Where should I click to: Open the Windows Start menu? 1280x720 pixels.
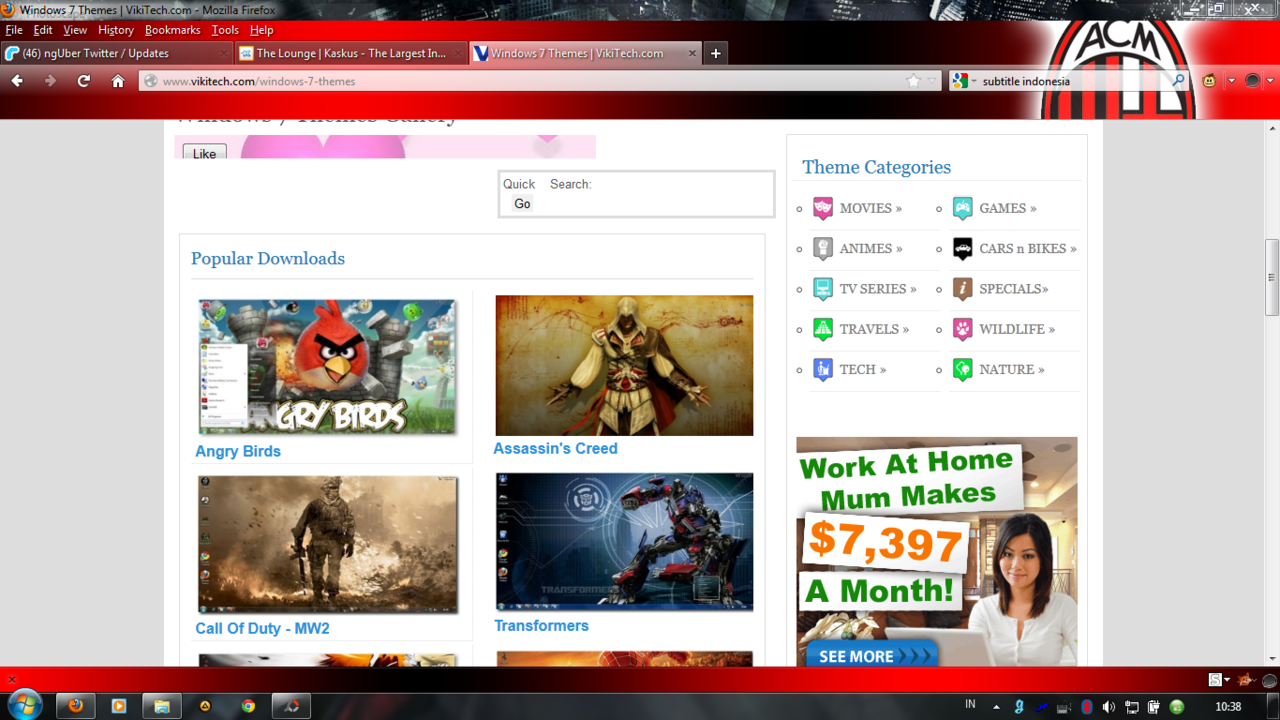click(x=23, y=705)
